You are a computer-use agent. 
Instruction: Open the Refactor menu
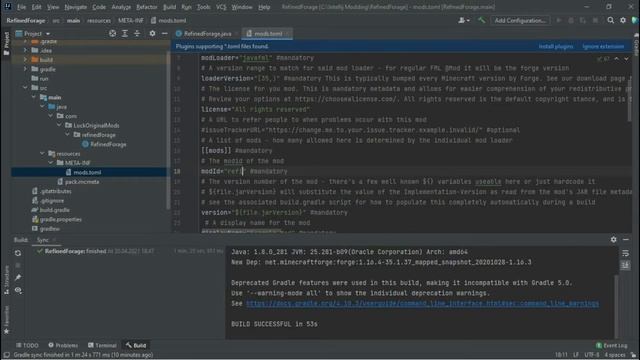(147, 7)
